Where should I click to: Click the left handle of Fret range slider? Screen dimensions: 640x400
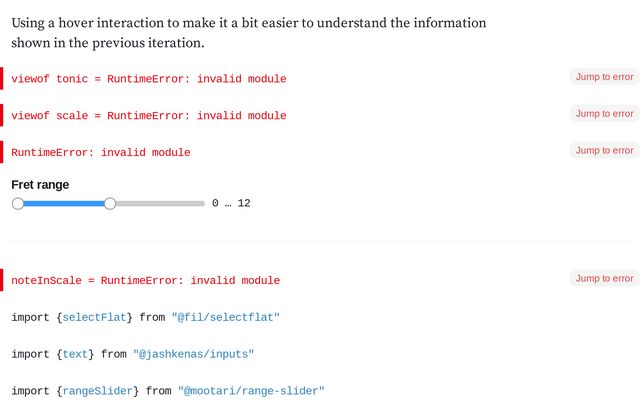18,203
